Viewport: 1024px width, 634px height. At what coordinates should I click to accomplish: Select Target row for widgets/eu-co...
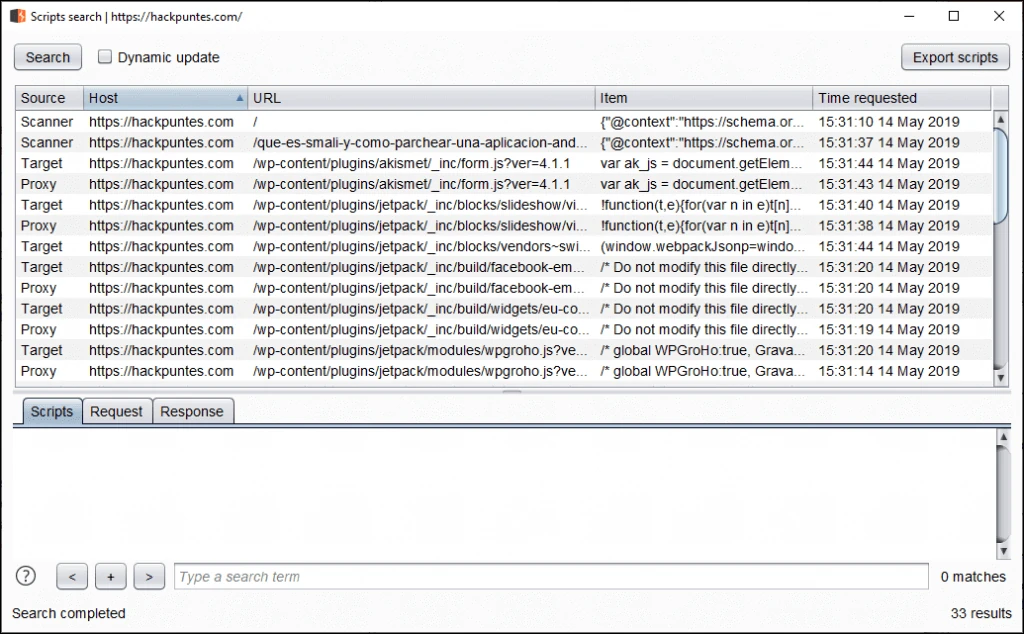pyautogui.click(x=504, y=309)
